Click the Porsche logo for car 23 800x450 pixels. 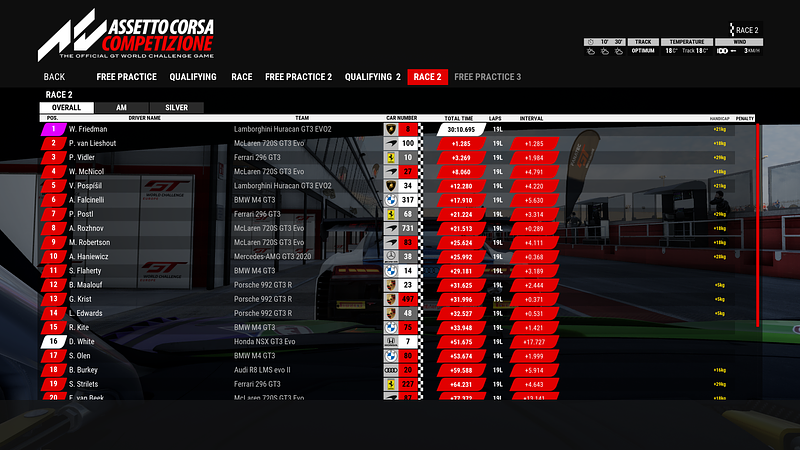pos(391,285)
